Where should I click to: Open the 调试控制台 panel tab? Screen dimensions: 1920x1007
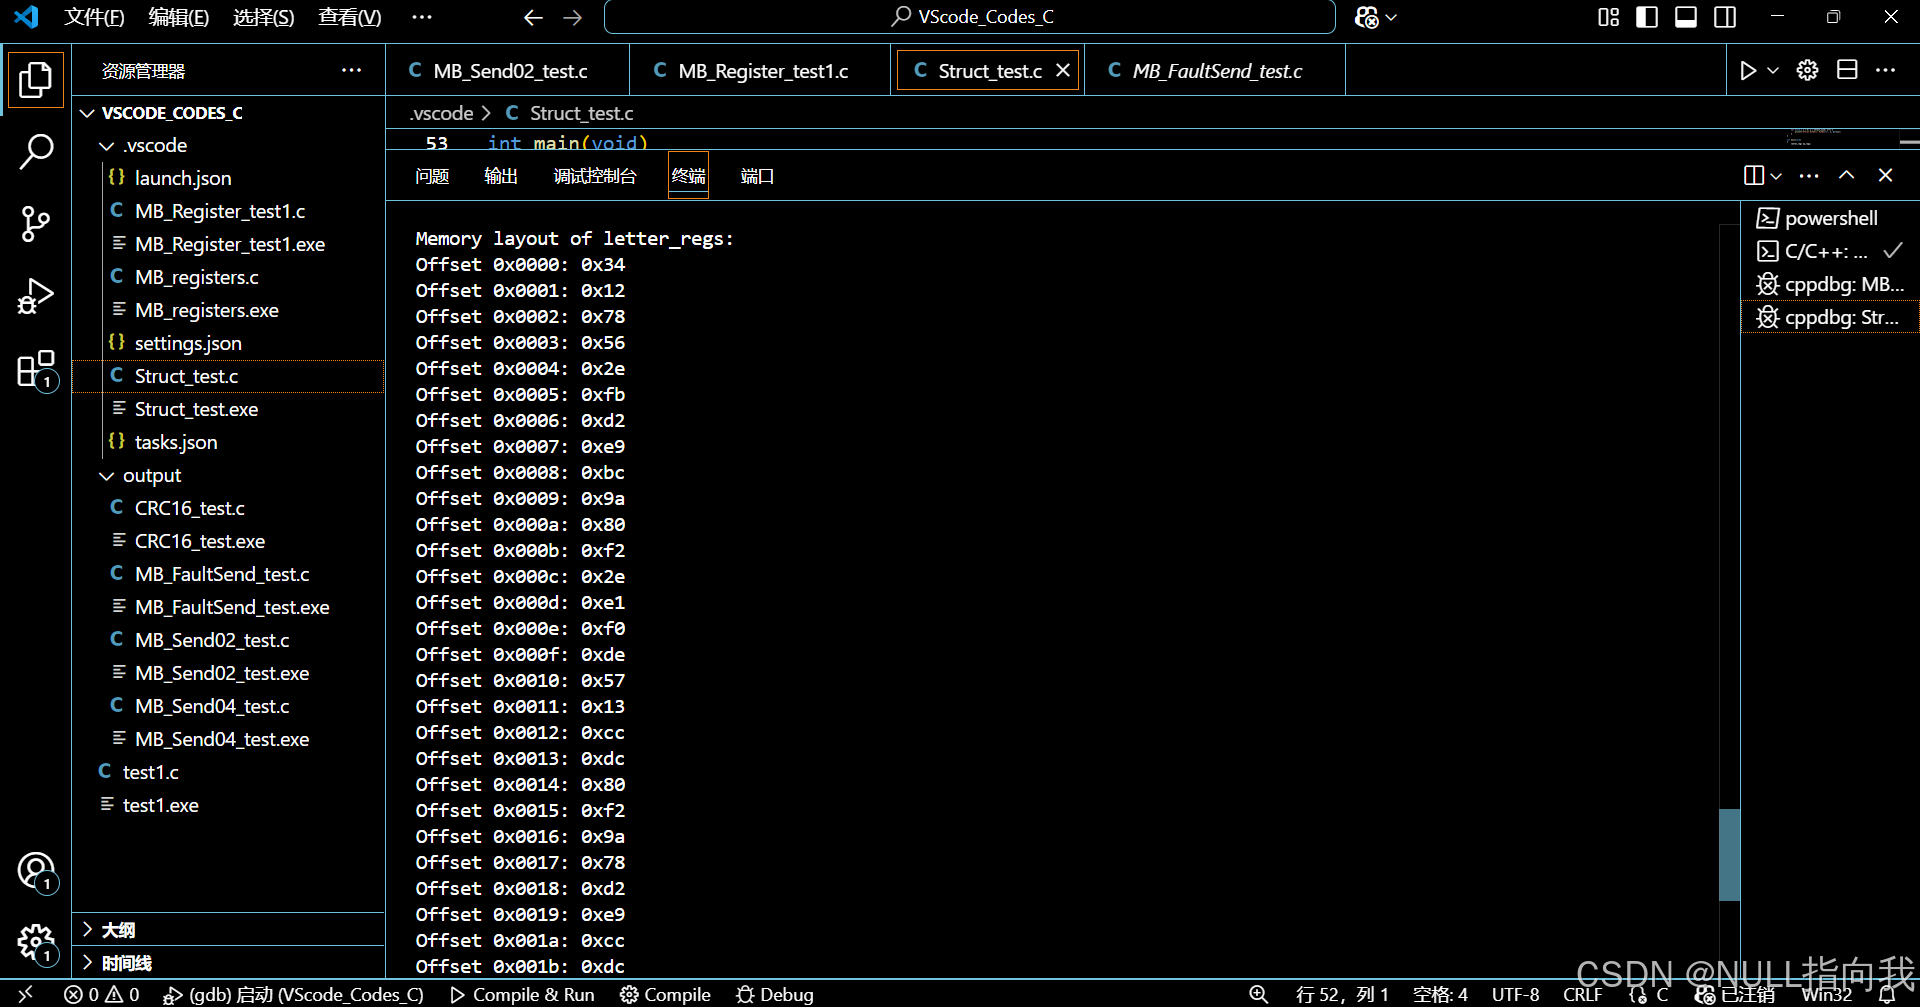click(x=595, y=176)
